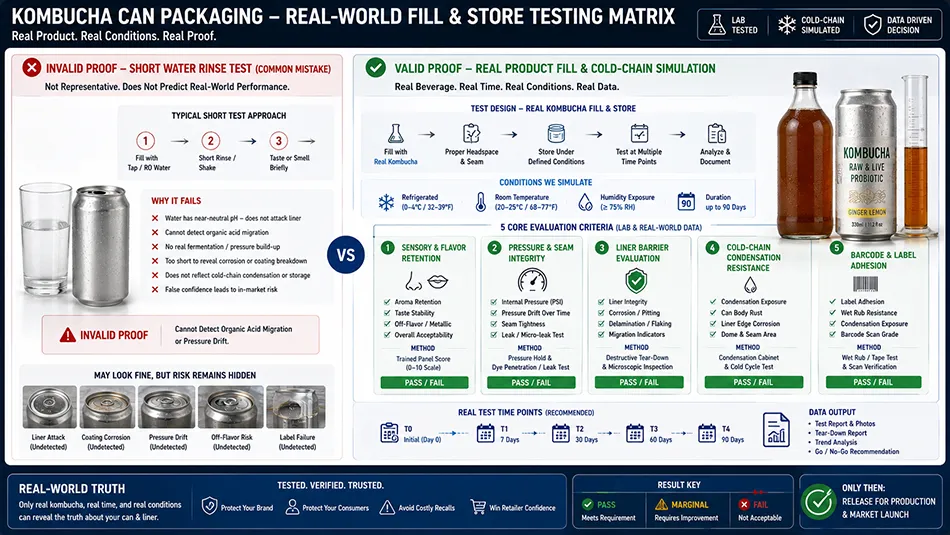Click the barcode icon under Label Adhesion
This screenshot has height=535, width=950.
[865, 284]
